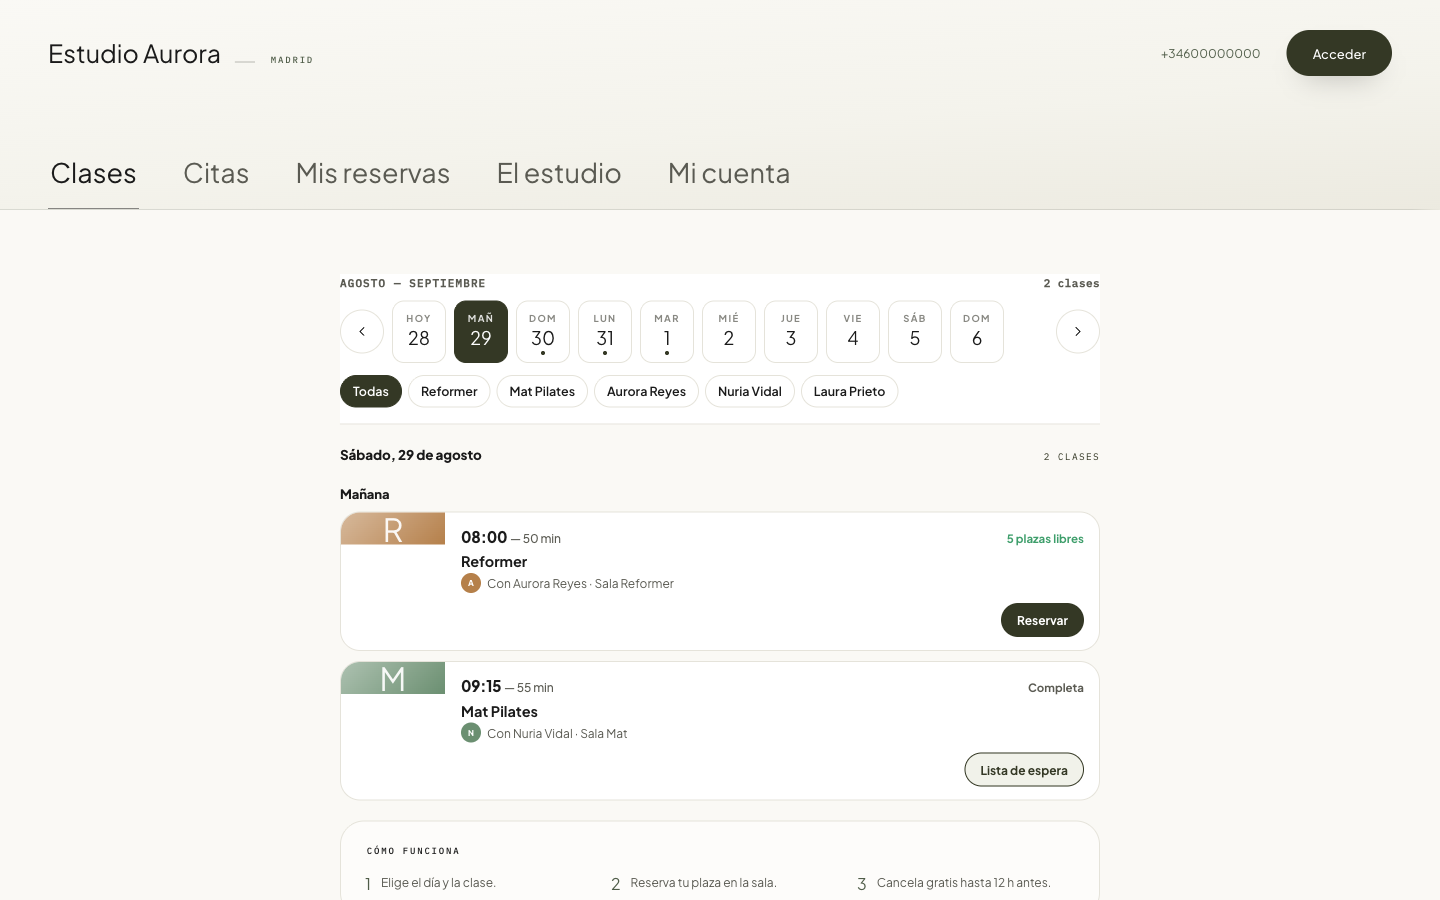Viewport: 1440px width, 900px height.
Task: Click the 'Mañana' section label
Action: (365, 494)
